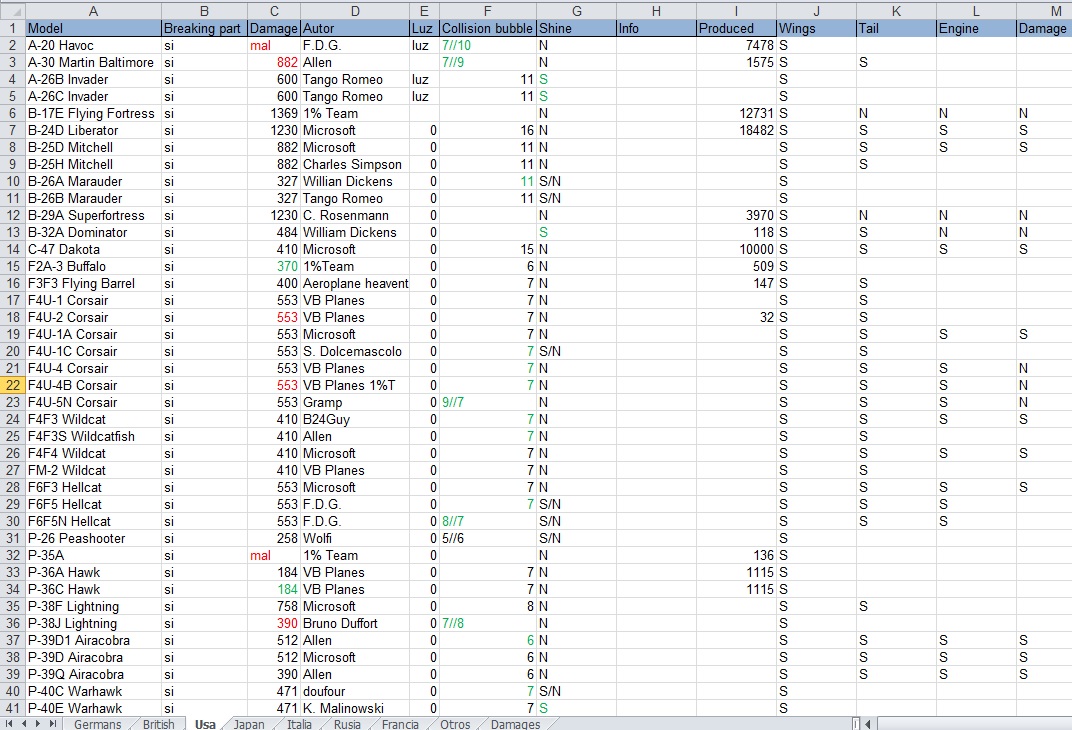This screenshot has width=1072, height=730.
Task: Click damage value 1369 cell
Action: 274,113
